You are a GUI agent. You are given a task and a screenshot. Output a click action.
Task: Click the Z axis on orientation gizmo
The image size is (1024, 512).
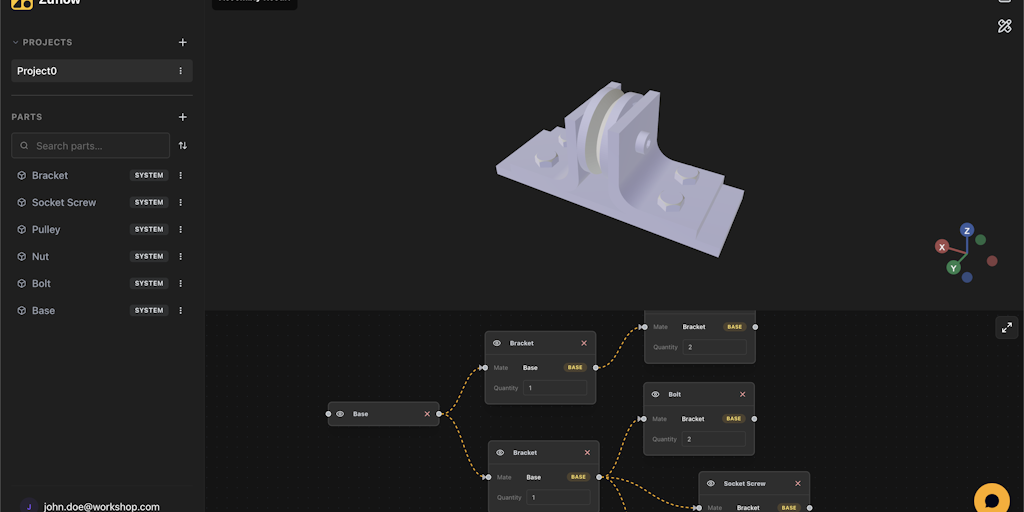click(x=967, y=230)
